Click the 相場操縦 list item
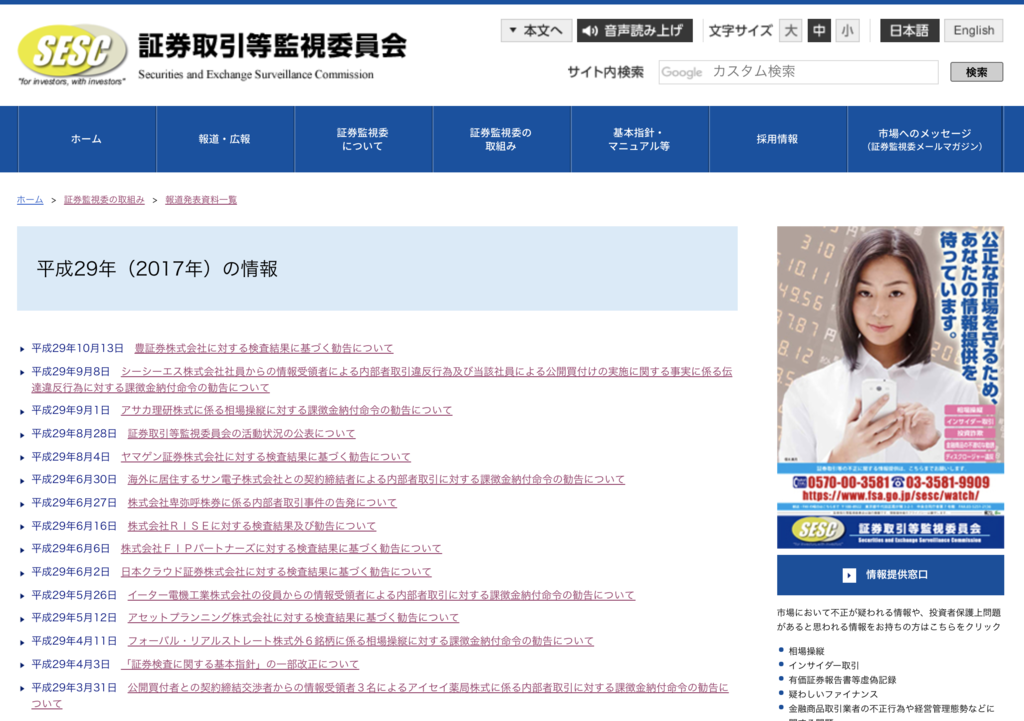The height and width of the screenshot is (721, 1024). pos(806,651)
